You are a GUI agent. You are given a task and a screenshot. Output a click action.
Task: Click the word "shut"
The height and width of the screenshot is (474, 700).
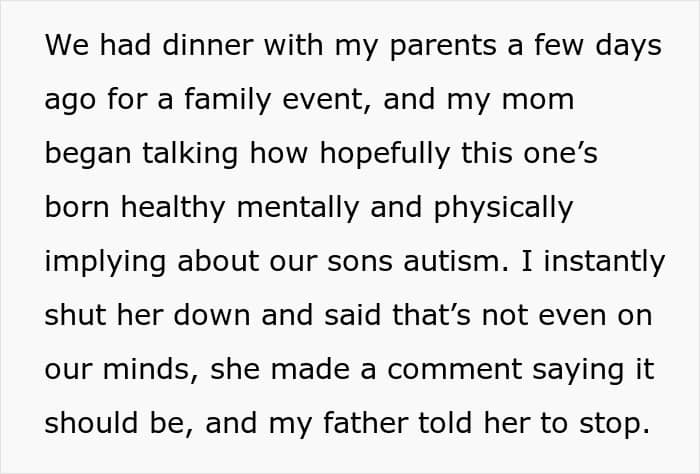75,315
